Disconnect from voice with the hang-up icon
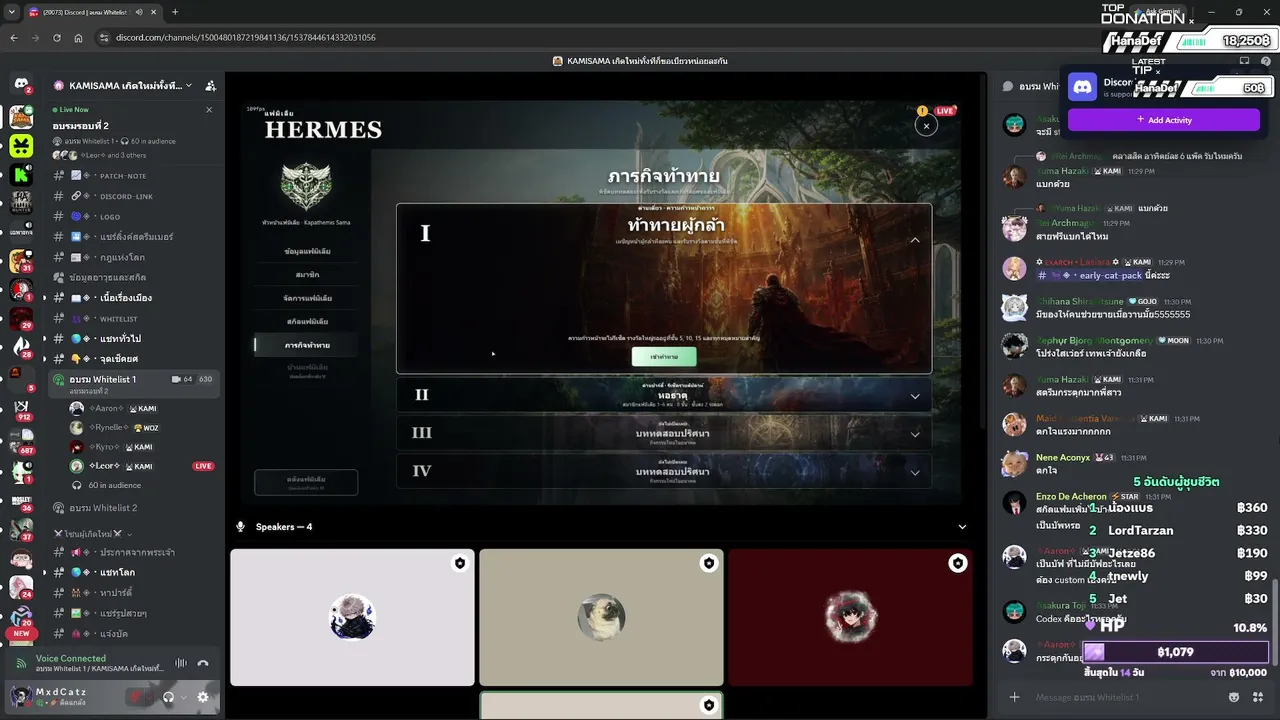This screenshot has height=720, width=1280. 203,663
